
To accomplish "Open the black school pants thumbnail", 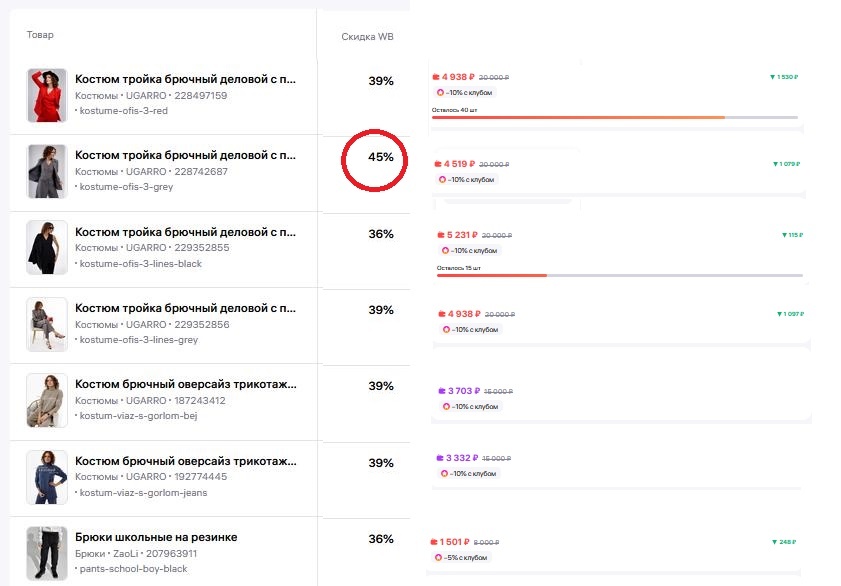I will [x=47, y=553].
